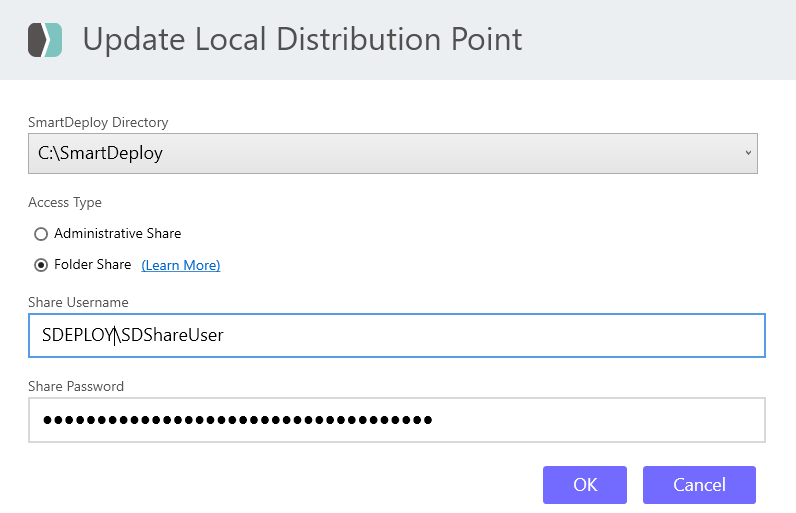Click the masked password dots
Viewport: 796px width, 513px height.
click(x=237, y=420)
